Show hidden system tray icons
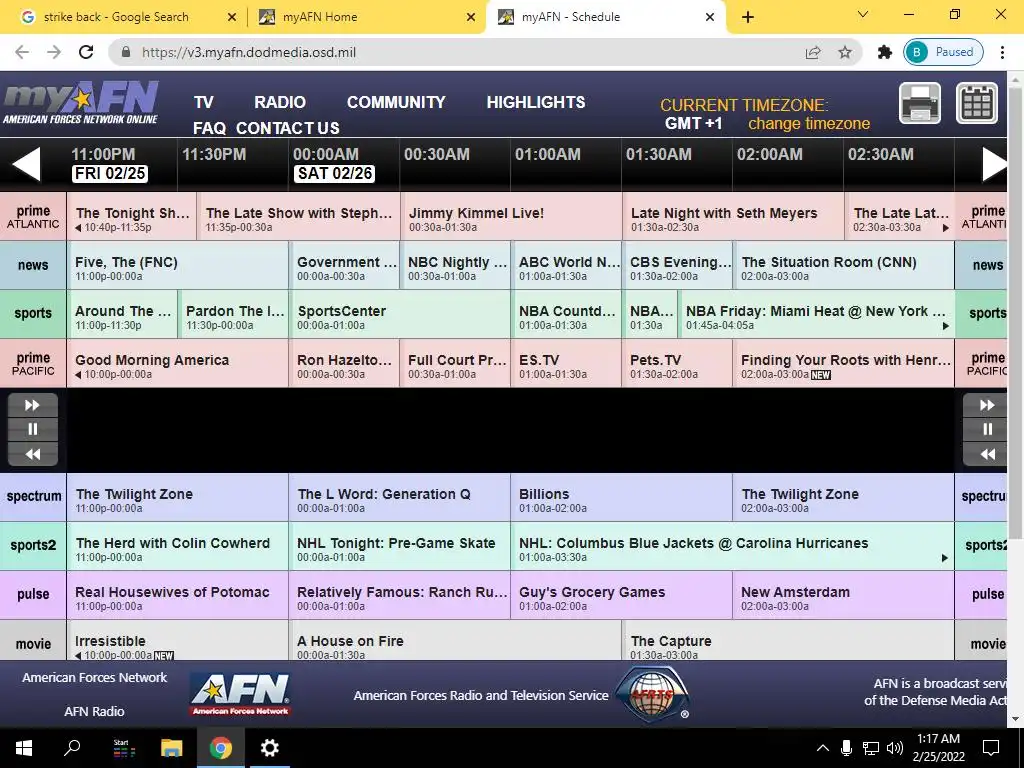 coord(823,748)
